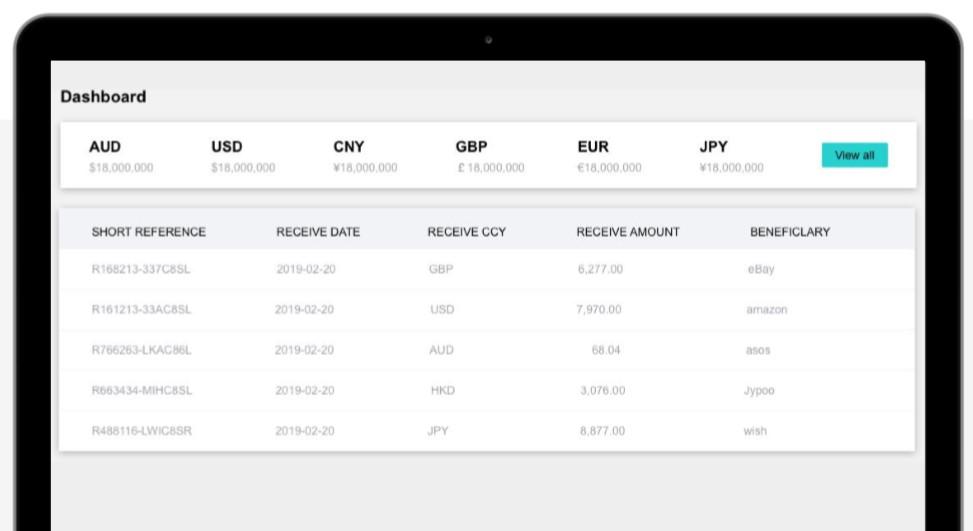This screenshot has width=973, height=531.
Task: Click the RECEIVE AMOUNT column header
Action: coord(628,232)
